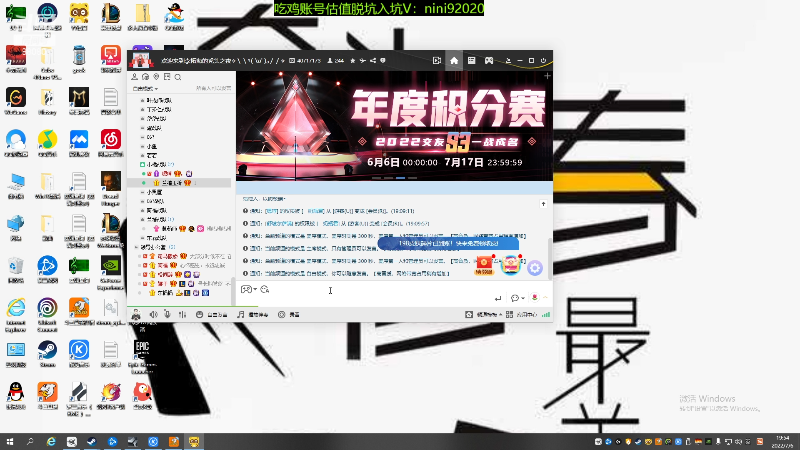Viewport: 800px width, 450px height.
Task: Open the Edge browser from the taskbar
Action: coord(51,442)
